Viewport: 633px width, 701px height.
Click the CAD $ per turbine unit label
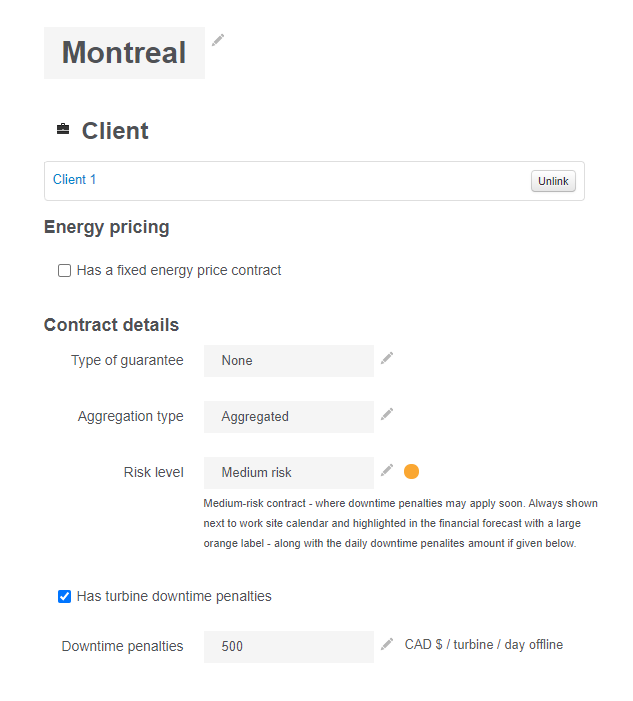[x=484, y=645]
